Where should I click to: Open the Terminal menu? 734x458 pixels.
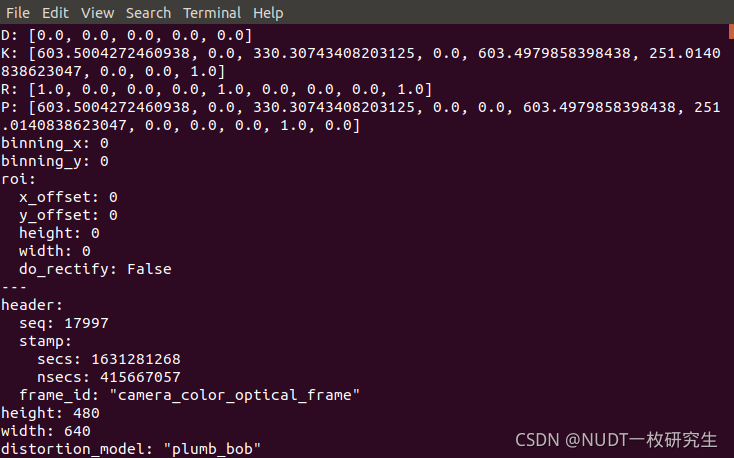212,13
